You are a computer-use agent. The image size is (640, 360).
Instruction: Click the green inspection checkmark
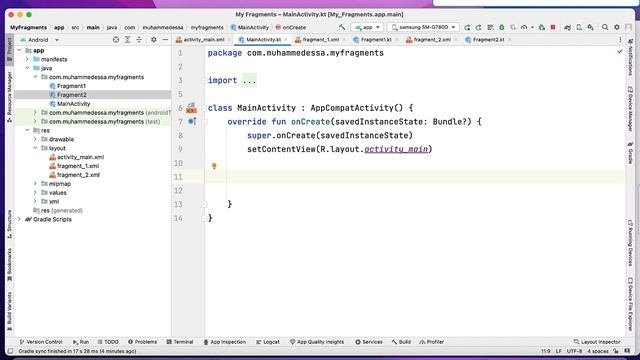point(620,51)
